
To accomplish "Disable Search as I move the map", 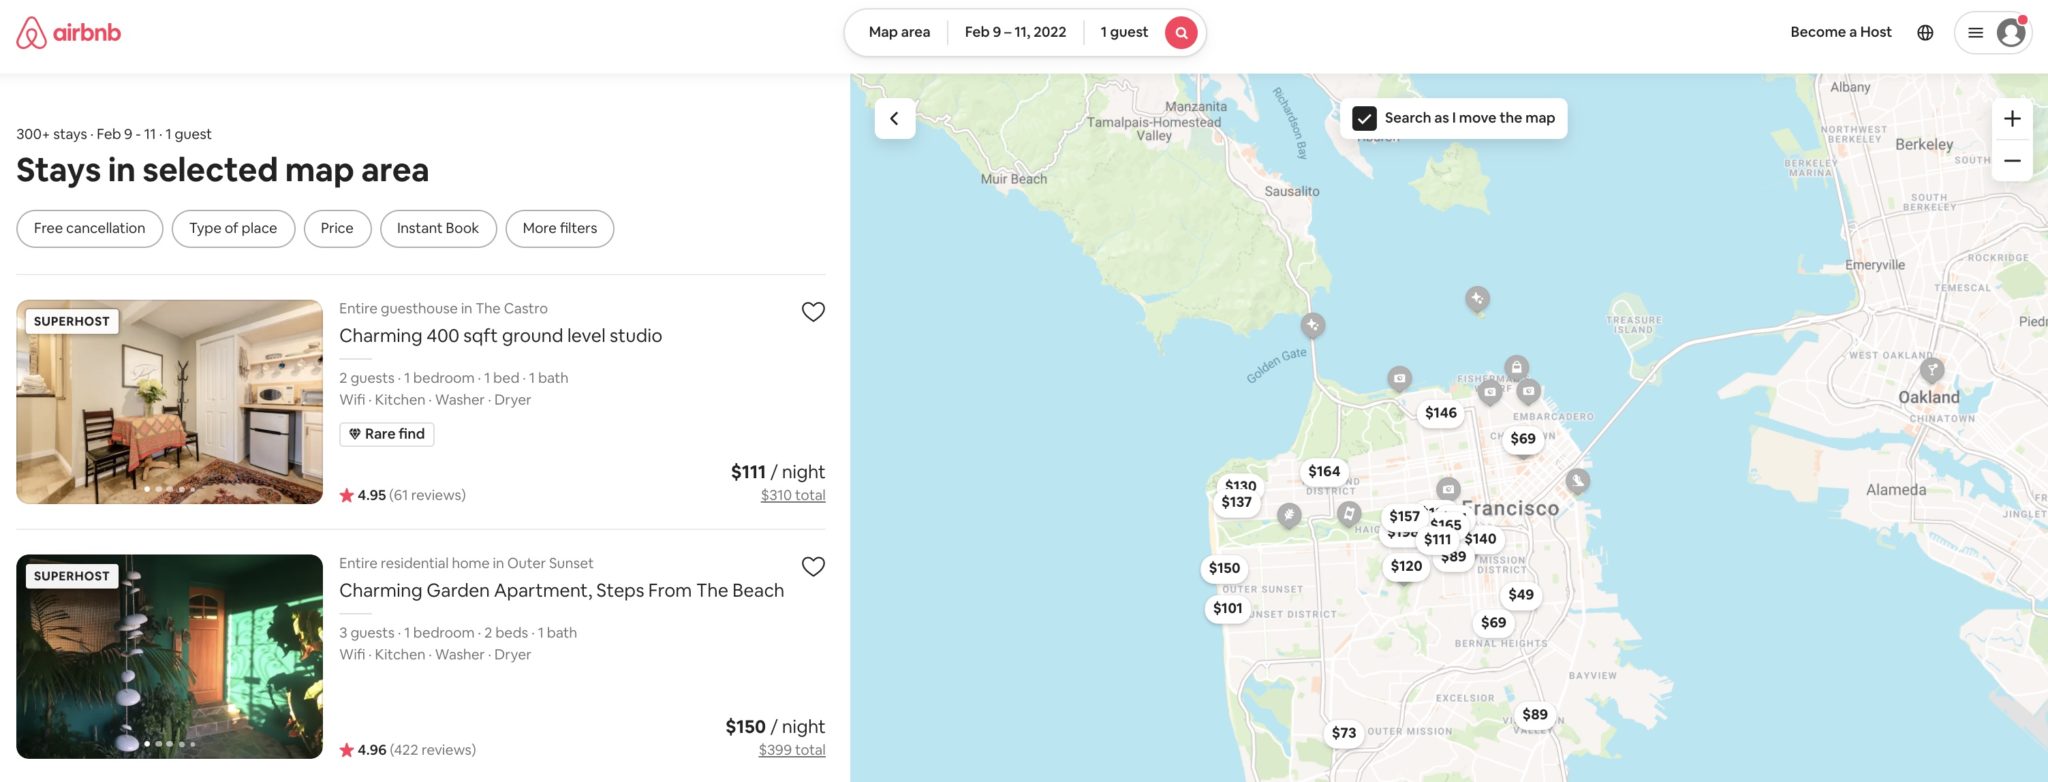I will tap(1366, 117).
